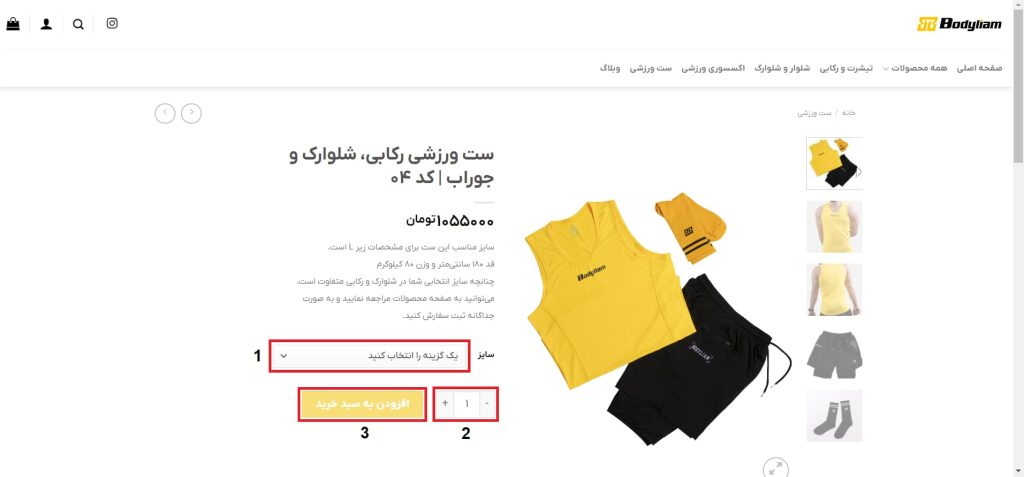Viewport: 1024px width, 477px height.
Task: Expand product image fullscreen icon
Action: [x=776, y=468]
